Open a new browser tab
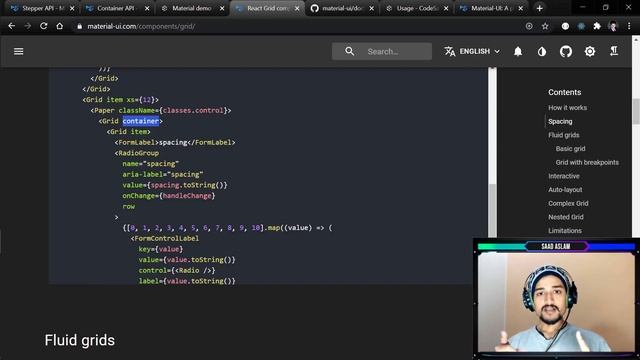The height and width of the screenshot is (360, 640). 539,8
